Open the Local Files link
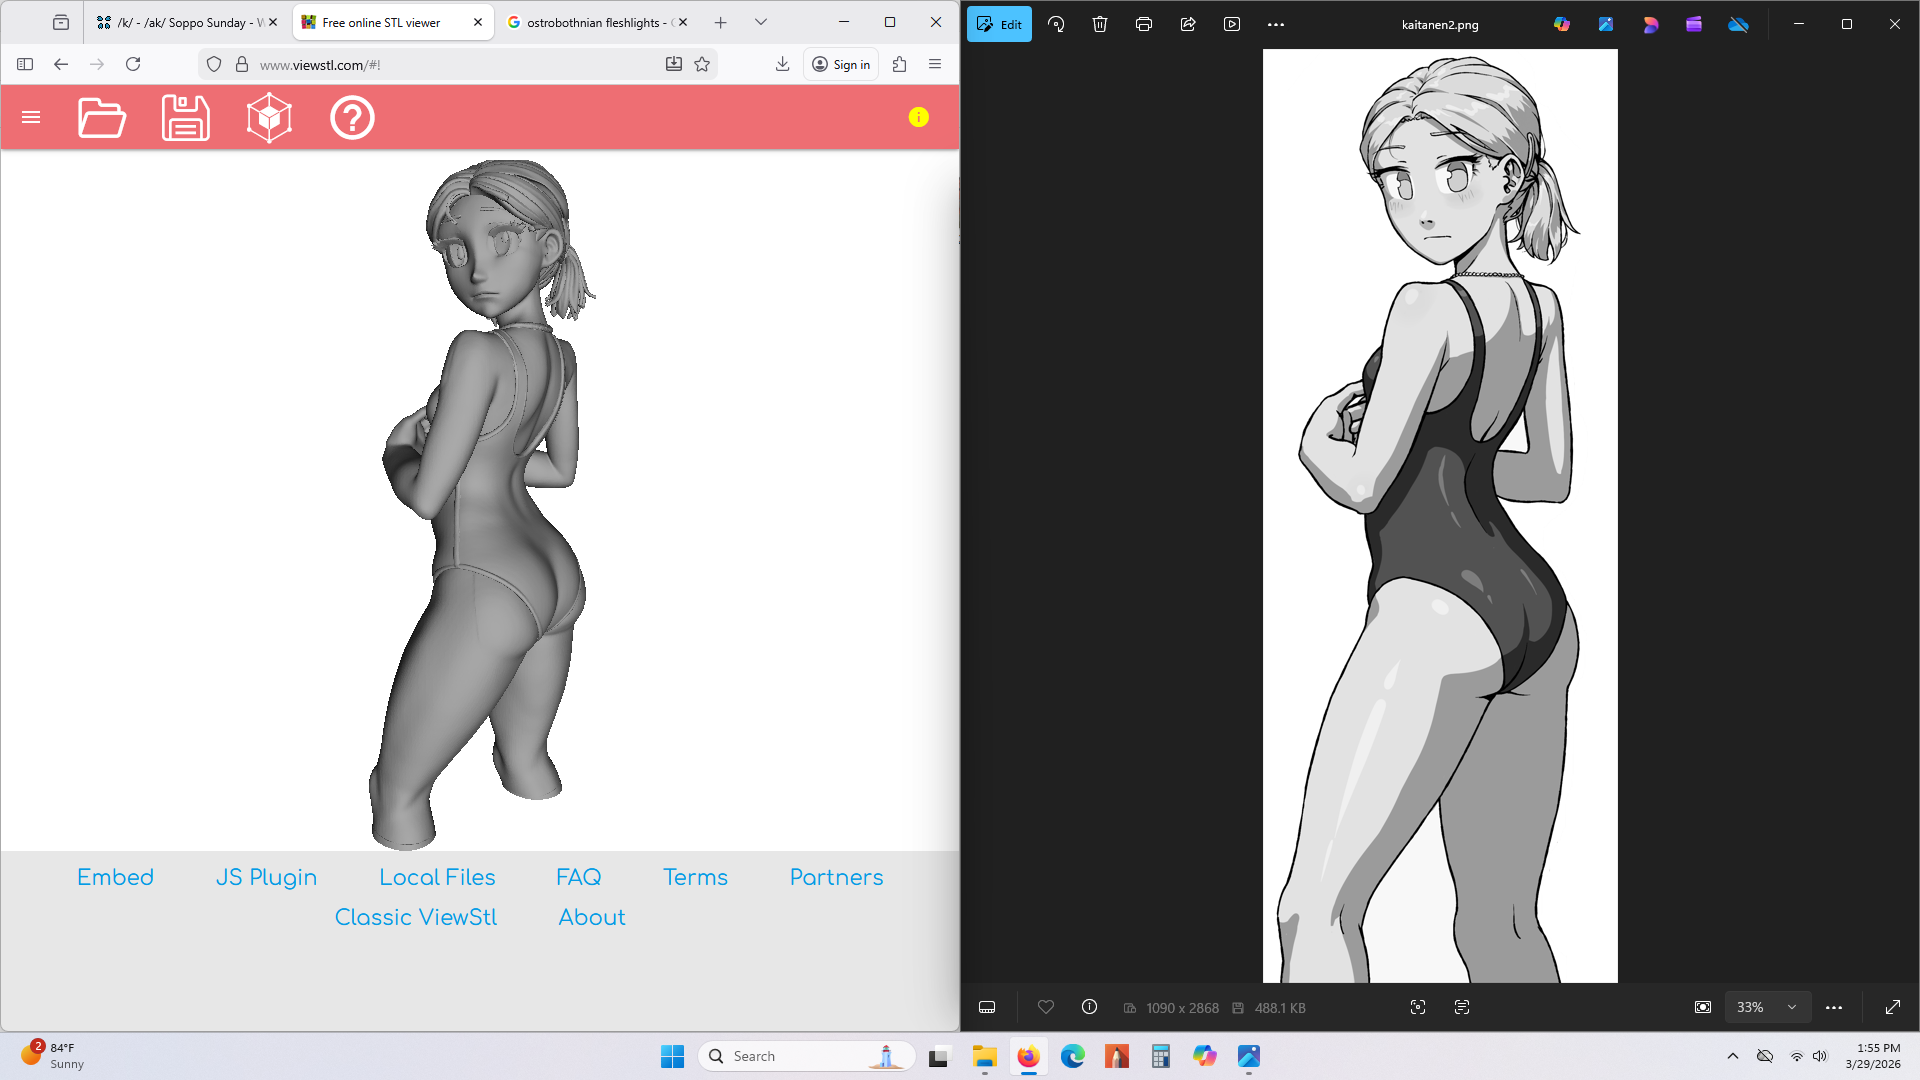The width and height of the screenshot is (1920, 1080). [437, 877]
